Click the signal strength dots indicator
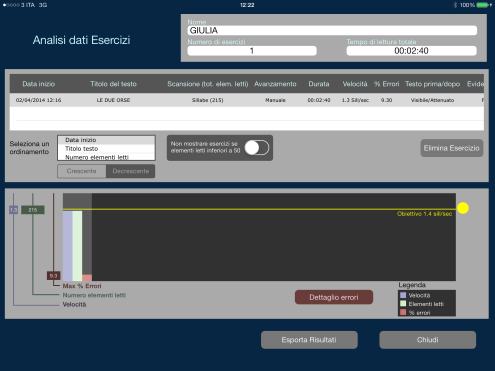 [11, 5]
